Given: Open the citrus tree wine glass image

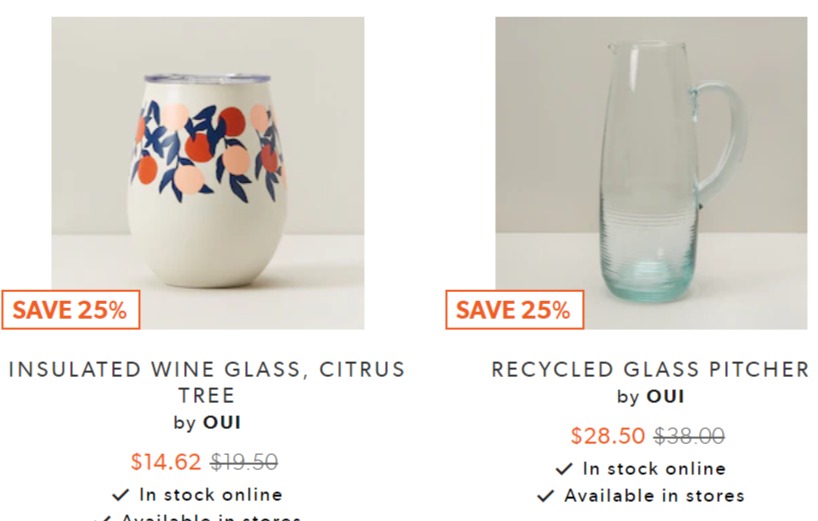Looking at the screenshot, I should tap(208, 173).
